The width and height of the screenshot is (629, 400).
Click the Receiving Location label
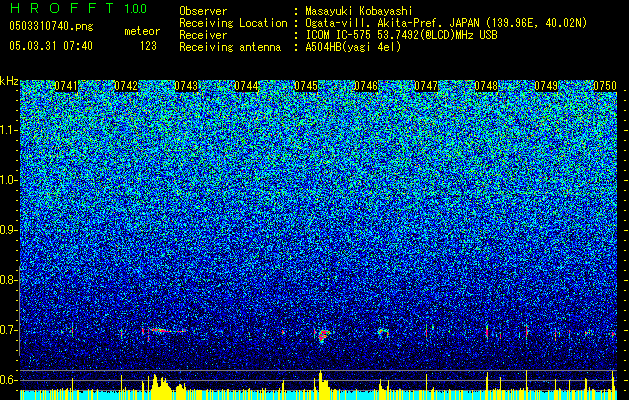coord(233,23)
